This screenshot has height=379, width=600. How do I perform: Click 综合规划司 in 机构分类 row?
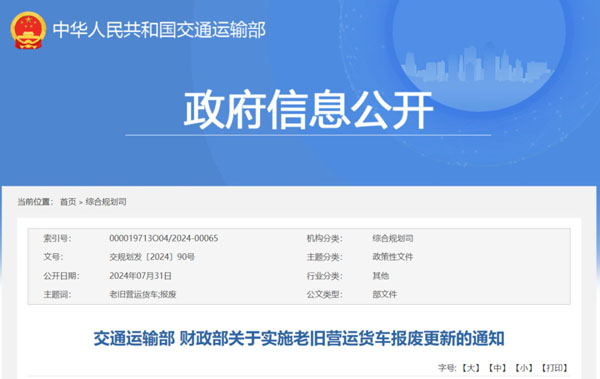393,238
